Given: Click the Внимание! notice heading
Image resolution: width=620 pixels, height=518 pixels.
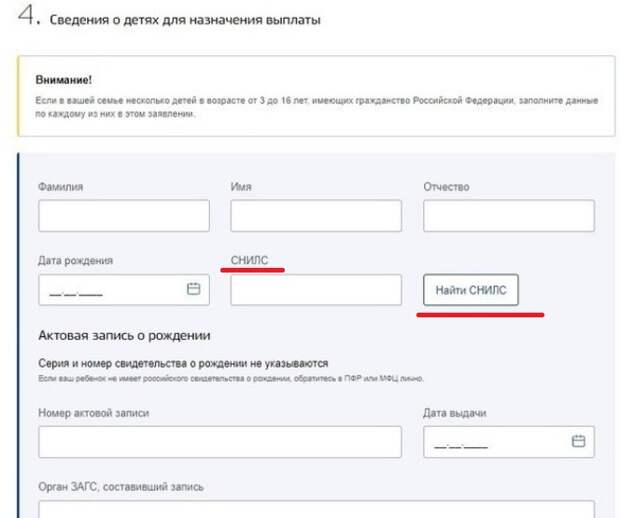Looking at the screenshot, I should click(x=65, y=79).
